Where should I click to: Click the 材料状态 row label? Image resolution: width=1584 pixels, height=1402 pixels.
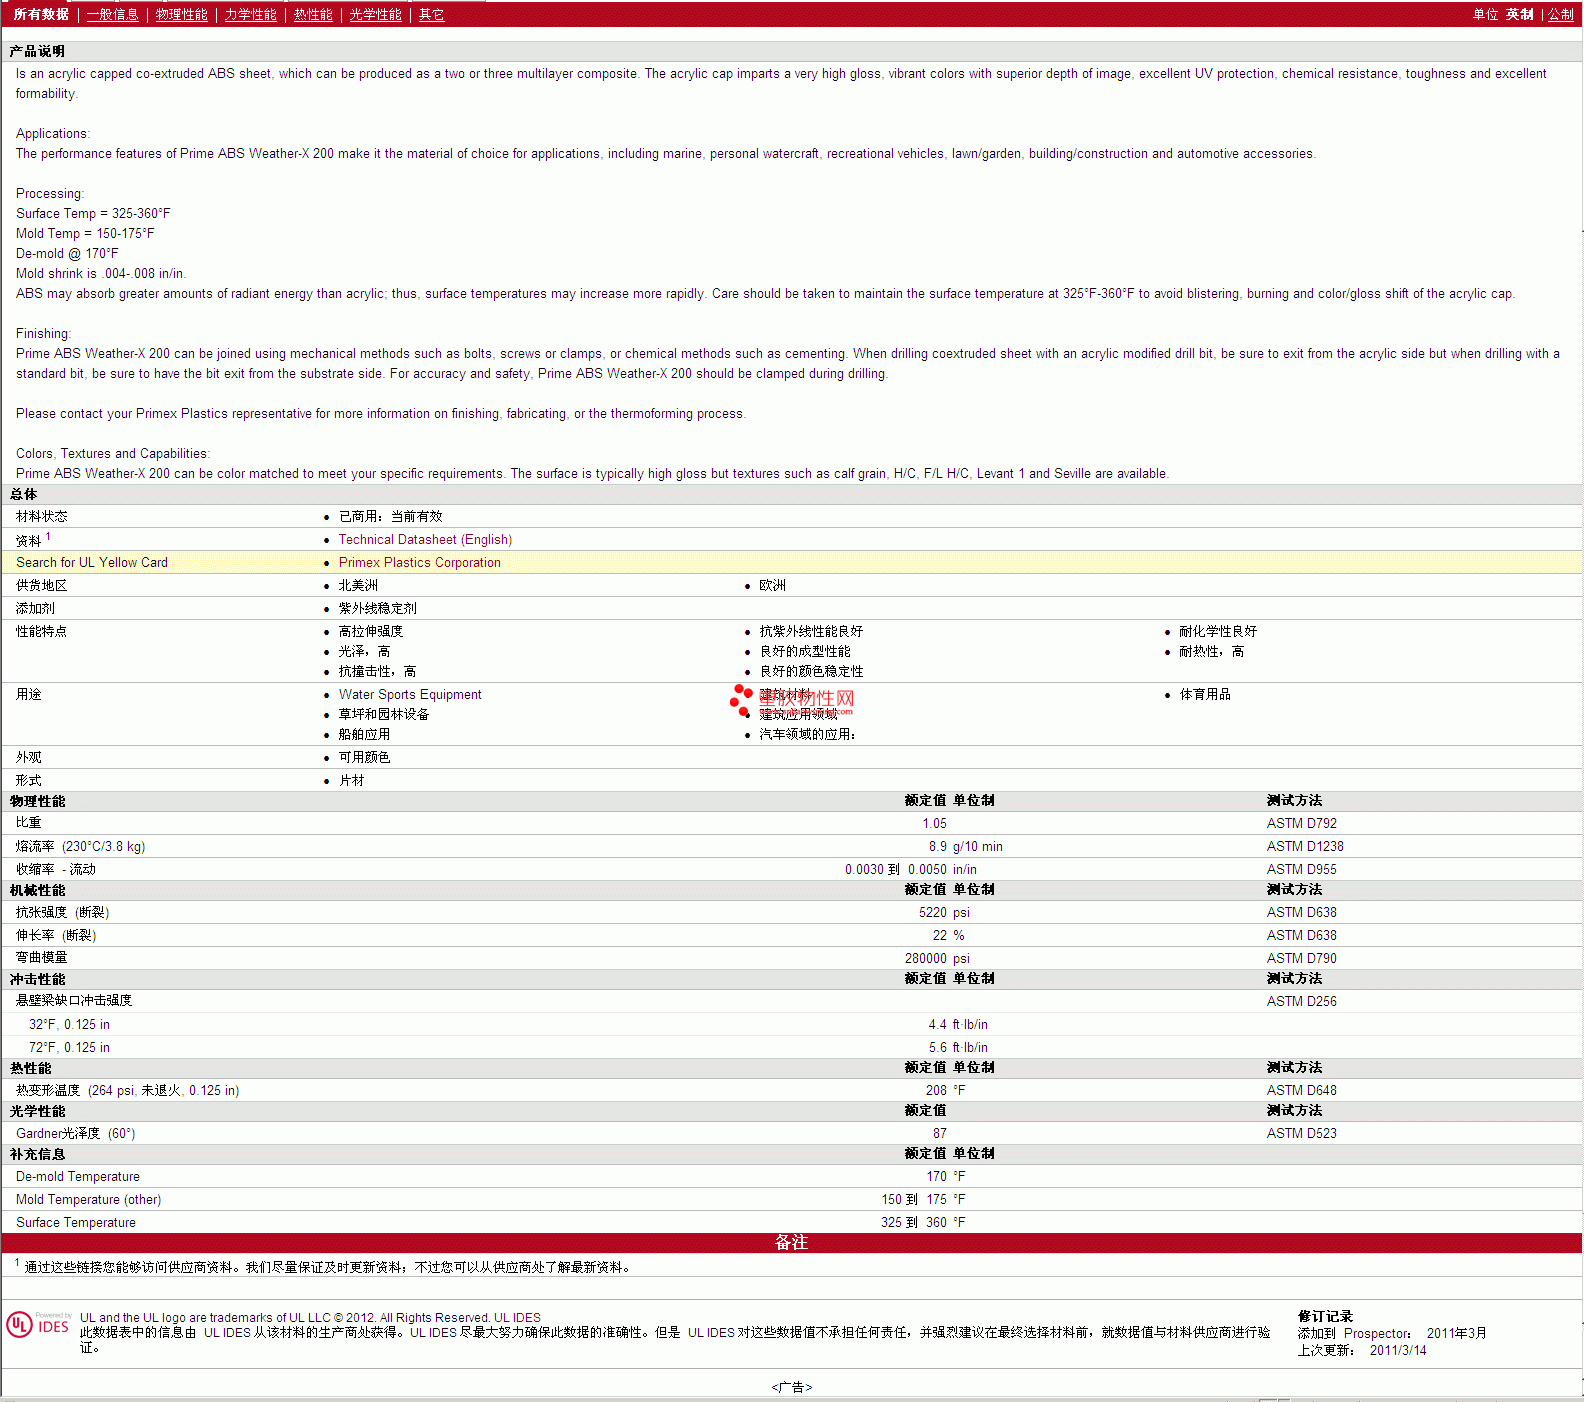point(41,516)
